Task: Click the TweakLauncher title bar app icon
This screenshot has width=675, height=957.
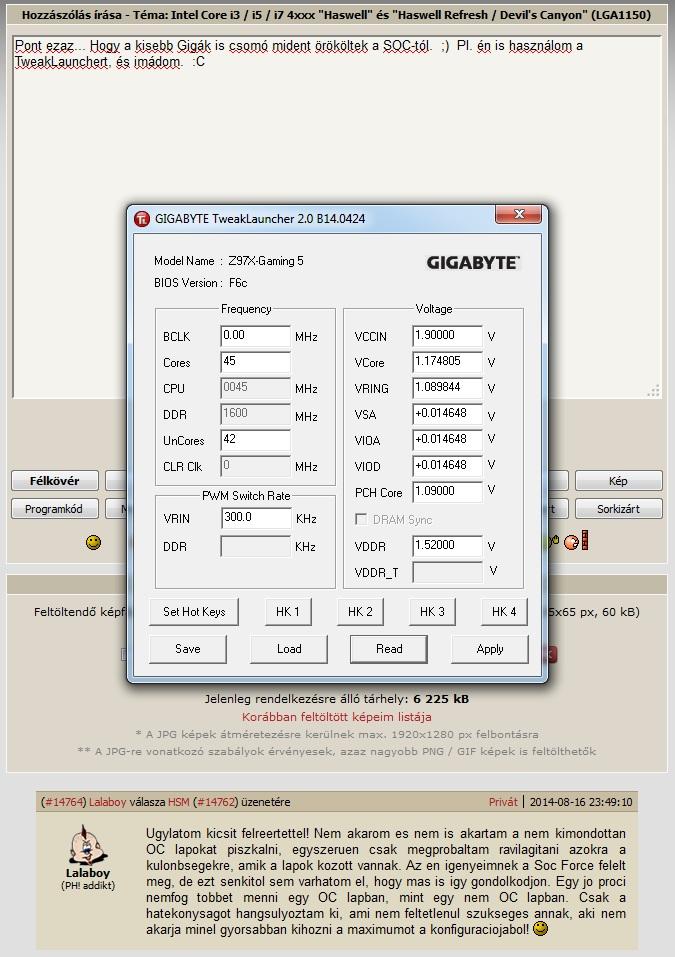Action: tap(142, 218)
